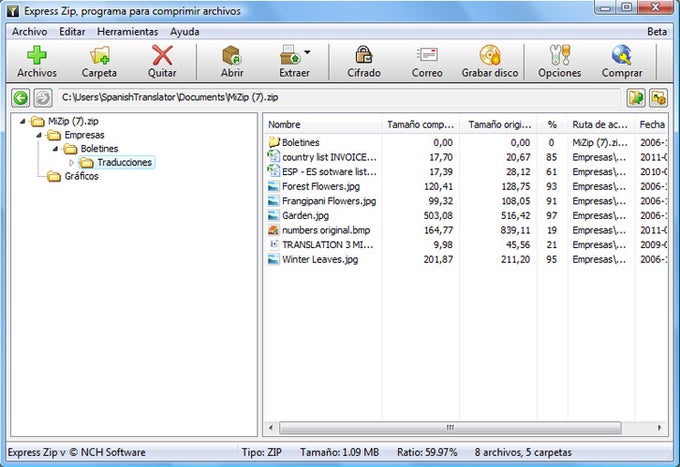
Task: Click the TRANSLATION 3 MI file icon
Action: (274, 245)
